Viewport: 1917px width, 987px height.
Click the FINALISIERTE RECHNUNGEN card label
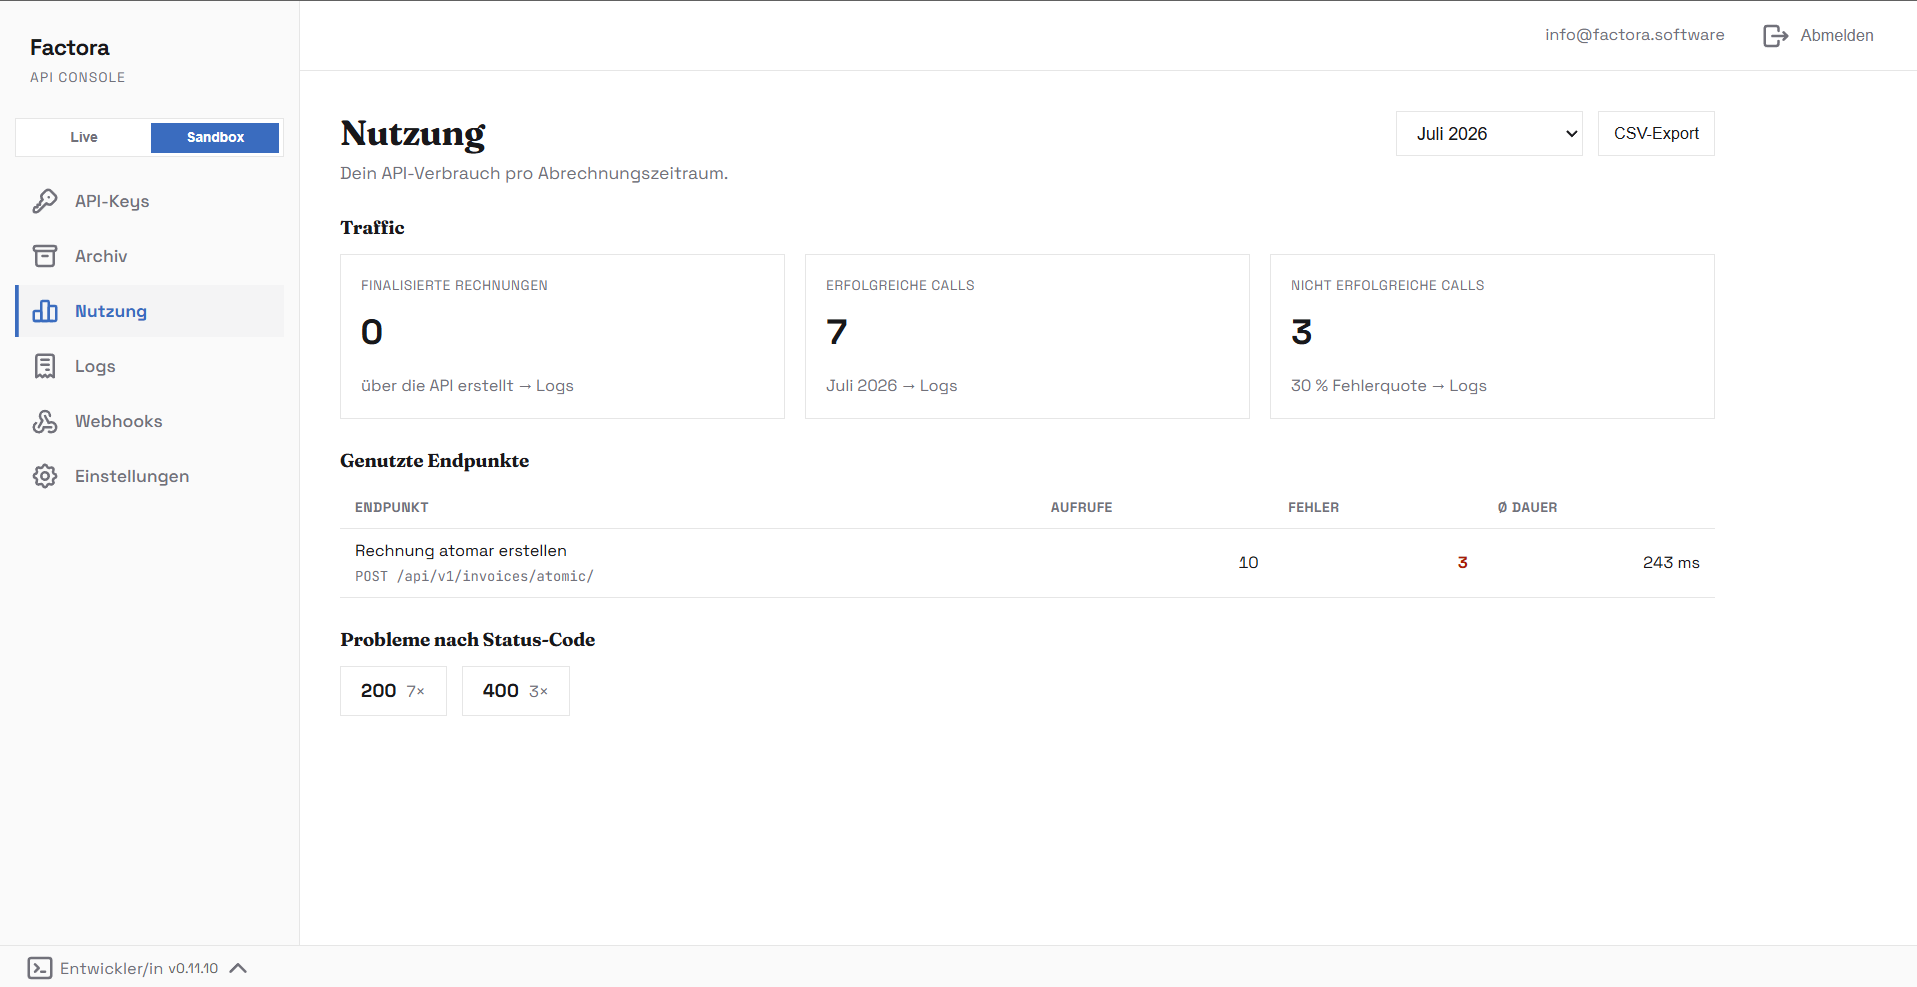point(454,286)
